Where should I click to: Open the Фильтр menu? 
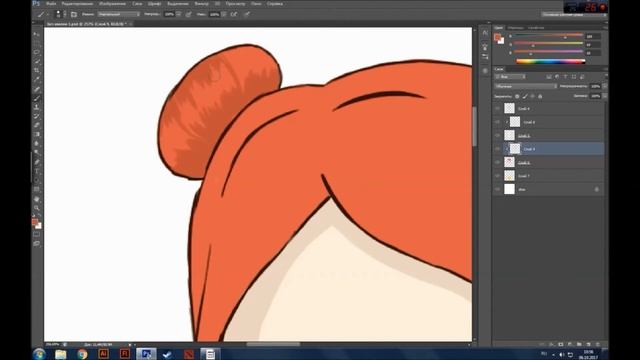tap(201, 4)
